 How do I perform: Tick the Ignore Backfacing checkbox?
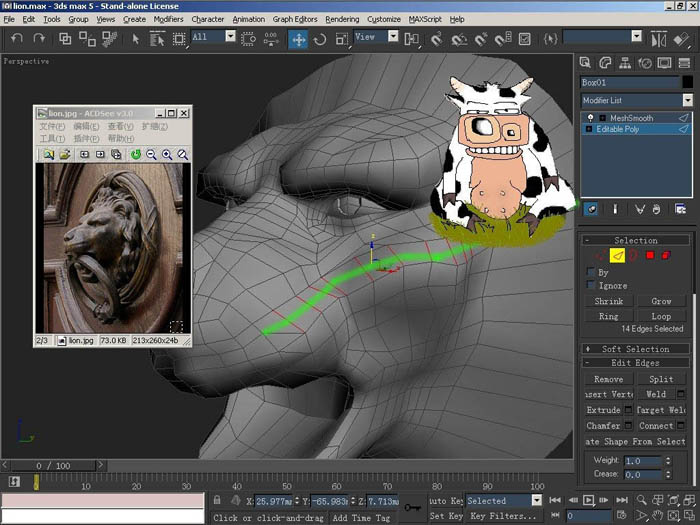(591, 285)
